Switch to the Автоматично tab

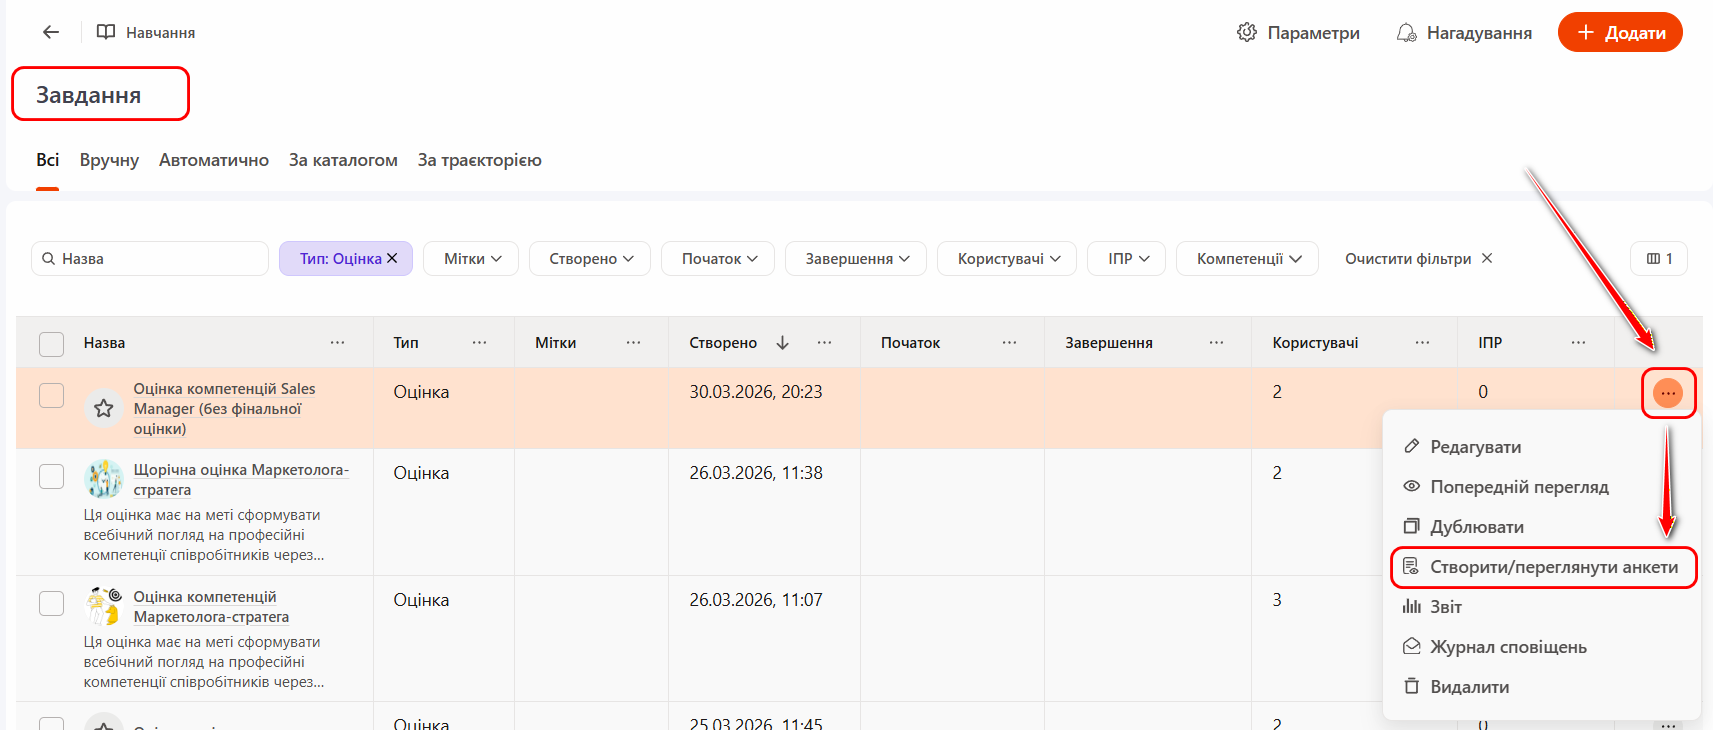coord(213,160)
